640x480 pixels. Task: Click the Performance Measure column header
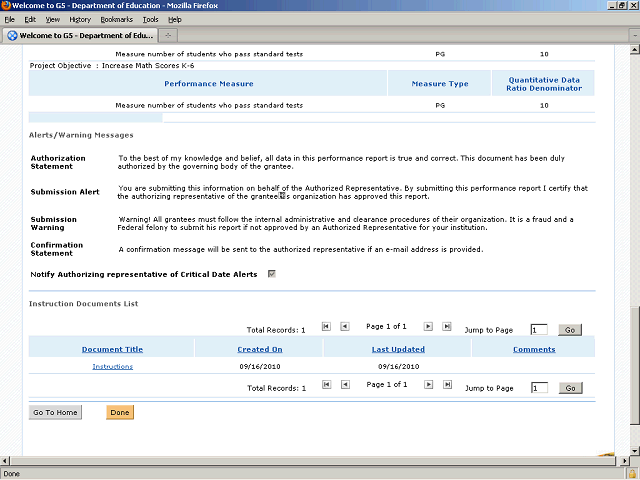coord(209,84)
